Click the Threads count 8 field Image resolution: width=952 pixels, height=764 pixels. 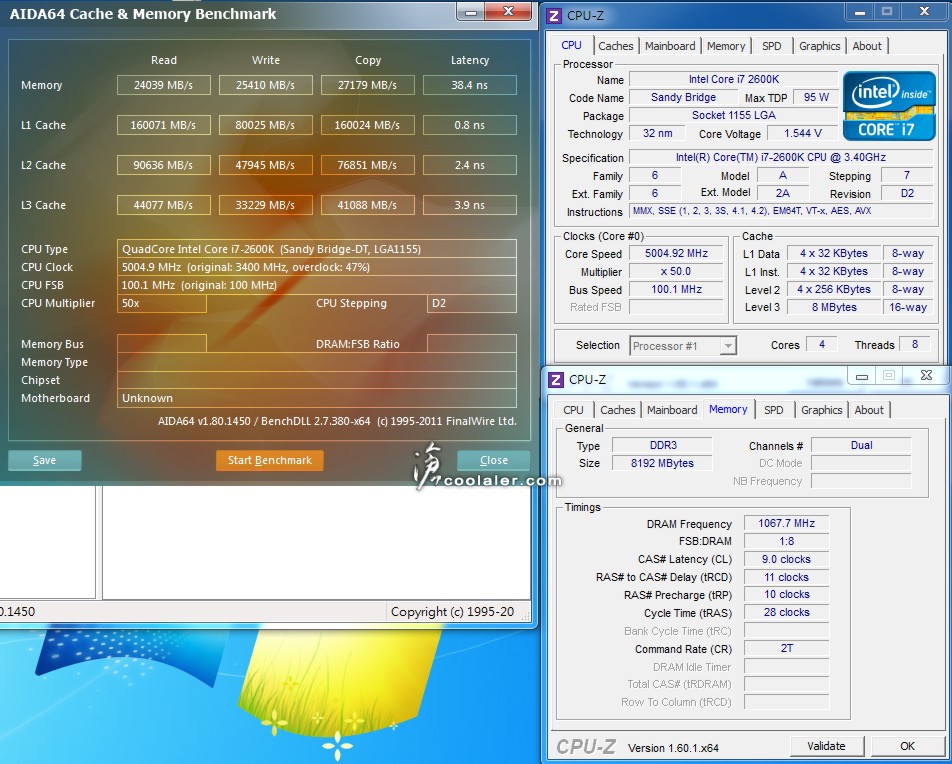(x=914, y=344)
